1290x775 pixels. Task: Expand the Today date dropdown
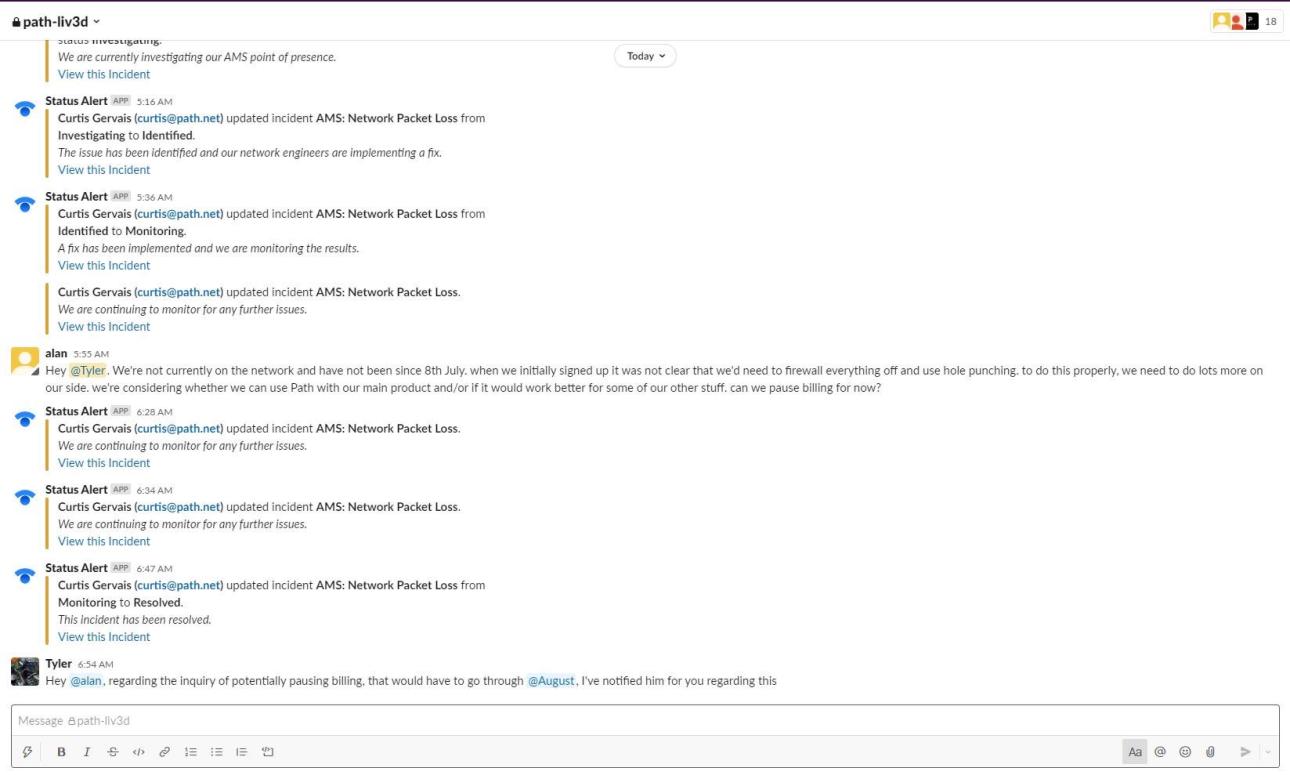(x=645, y=57)
